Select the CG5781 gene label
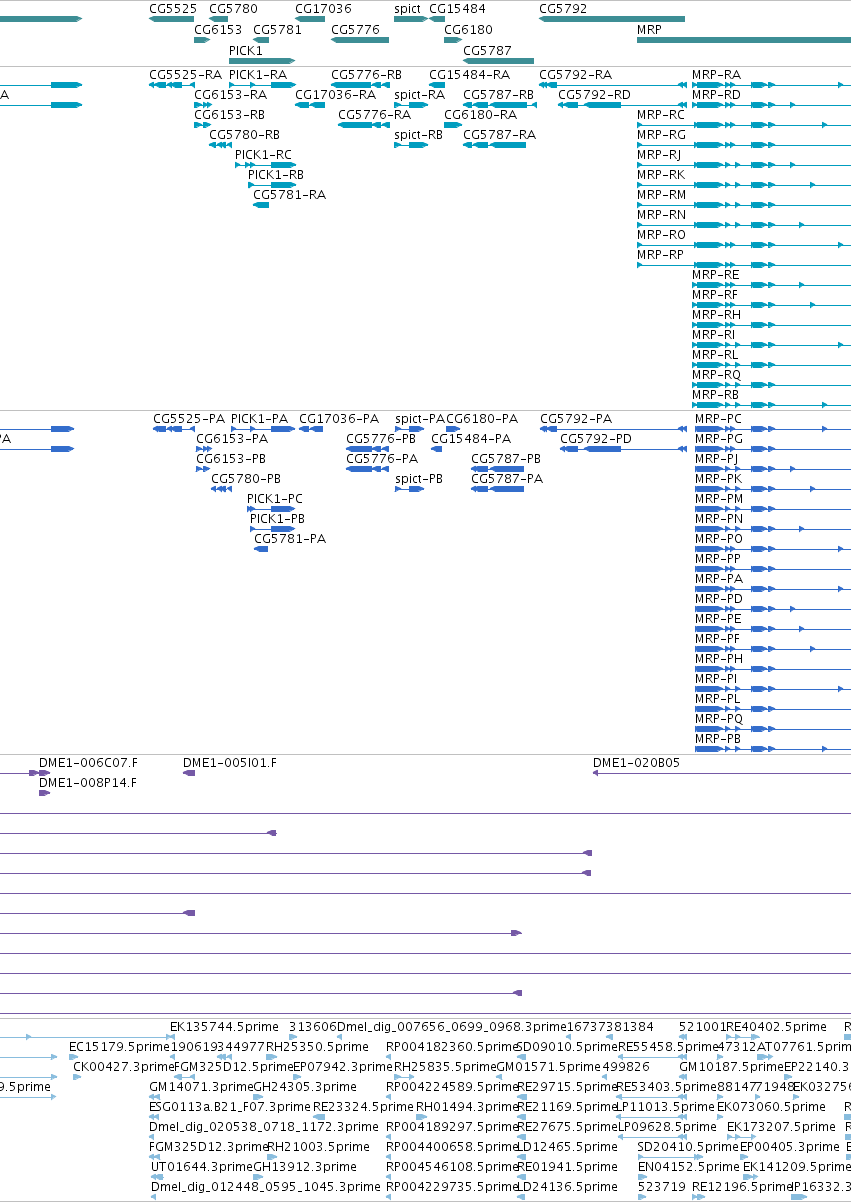The image size is (851, 1202). click(277, 30)
